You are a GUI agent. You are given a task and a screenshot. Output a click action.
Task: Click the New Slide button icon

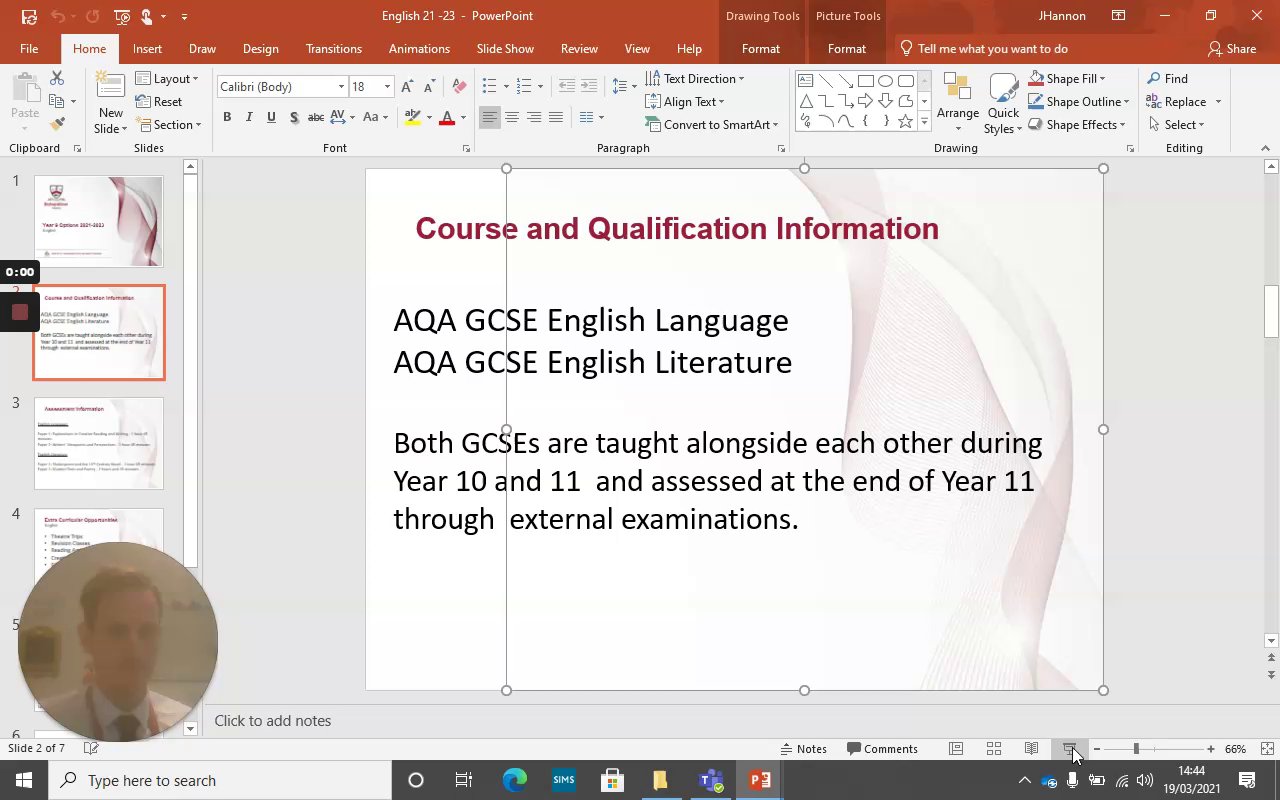click(x=111, y=87)
